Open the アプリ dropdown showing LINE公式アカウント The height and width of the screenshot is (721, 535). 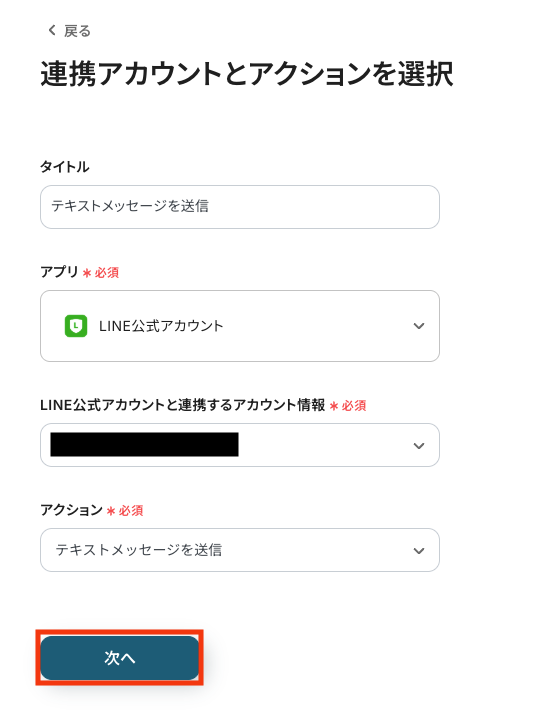(240, 326)
